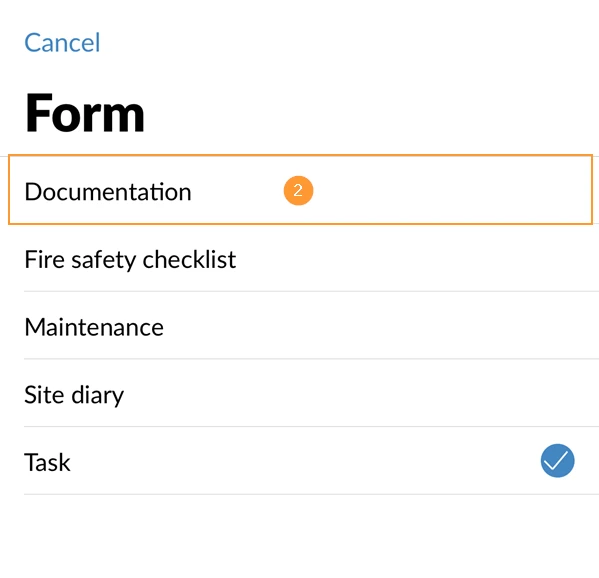Tap the blue checkmark beside Task
The width and height of the screenshot is (599, 578).
557,460
